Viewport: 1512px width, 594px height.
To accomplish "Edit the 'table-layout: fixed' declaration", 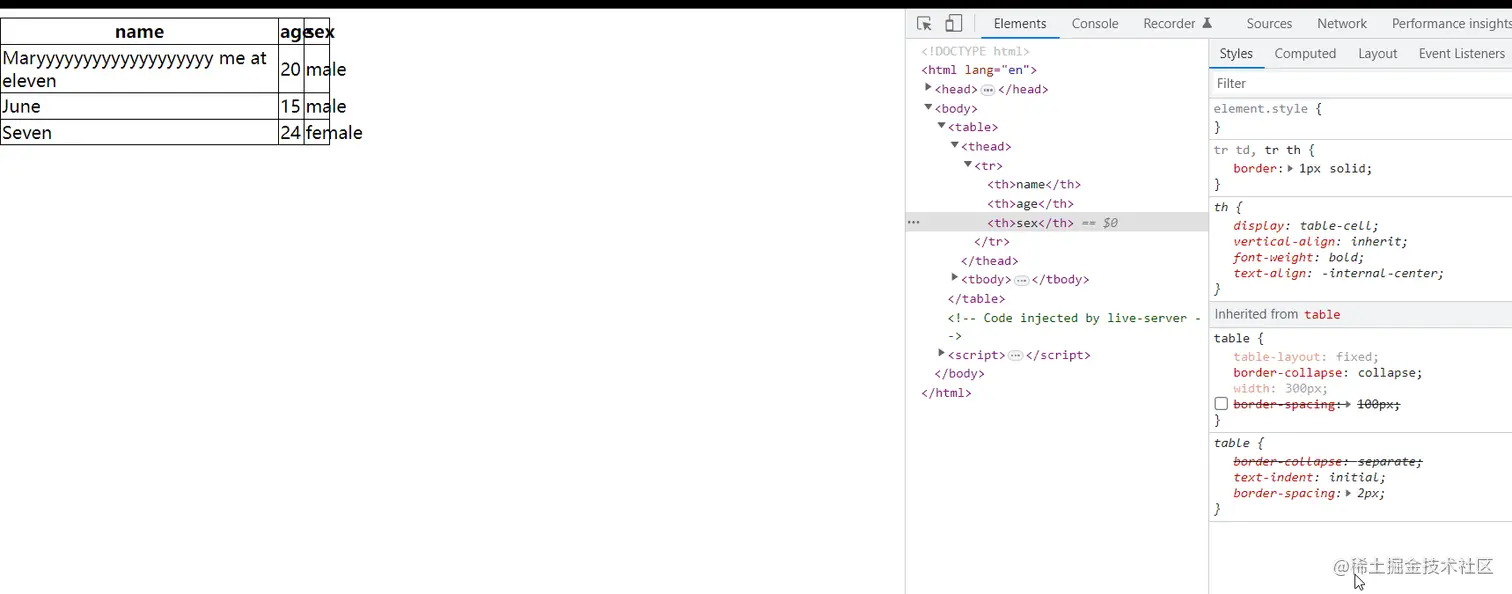I will [1306, 357].
